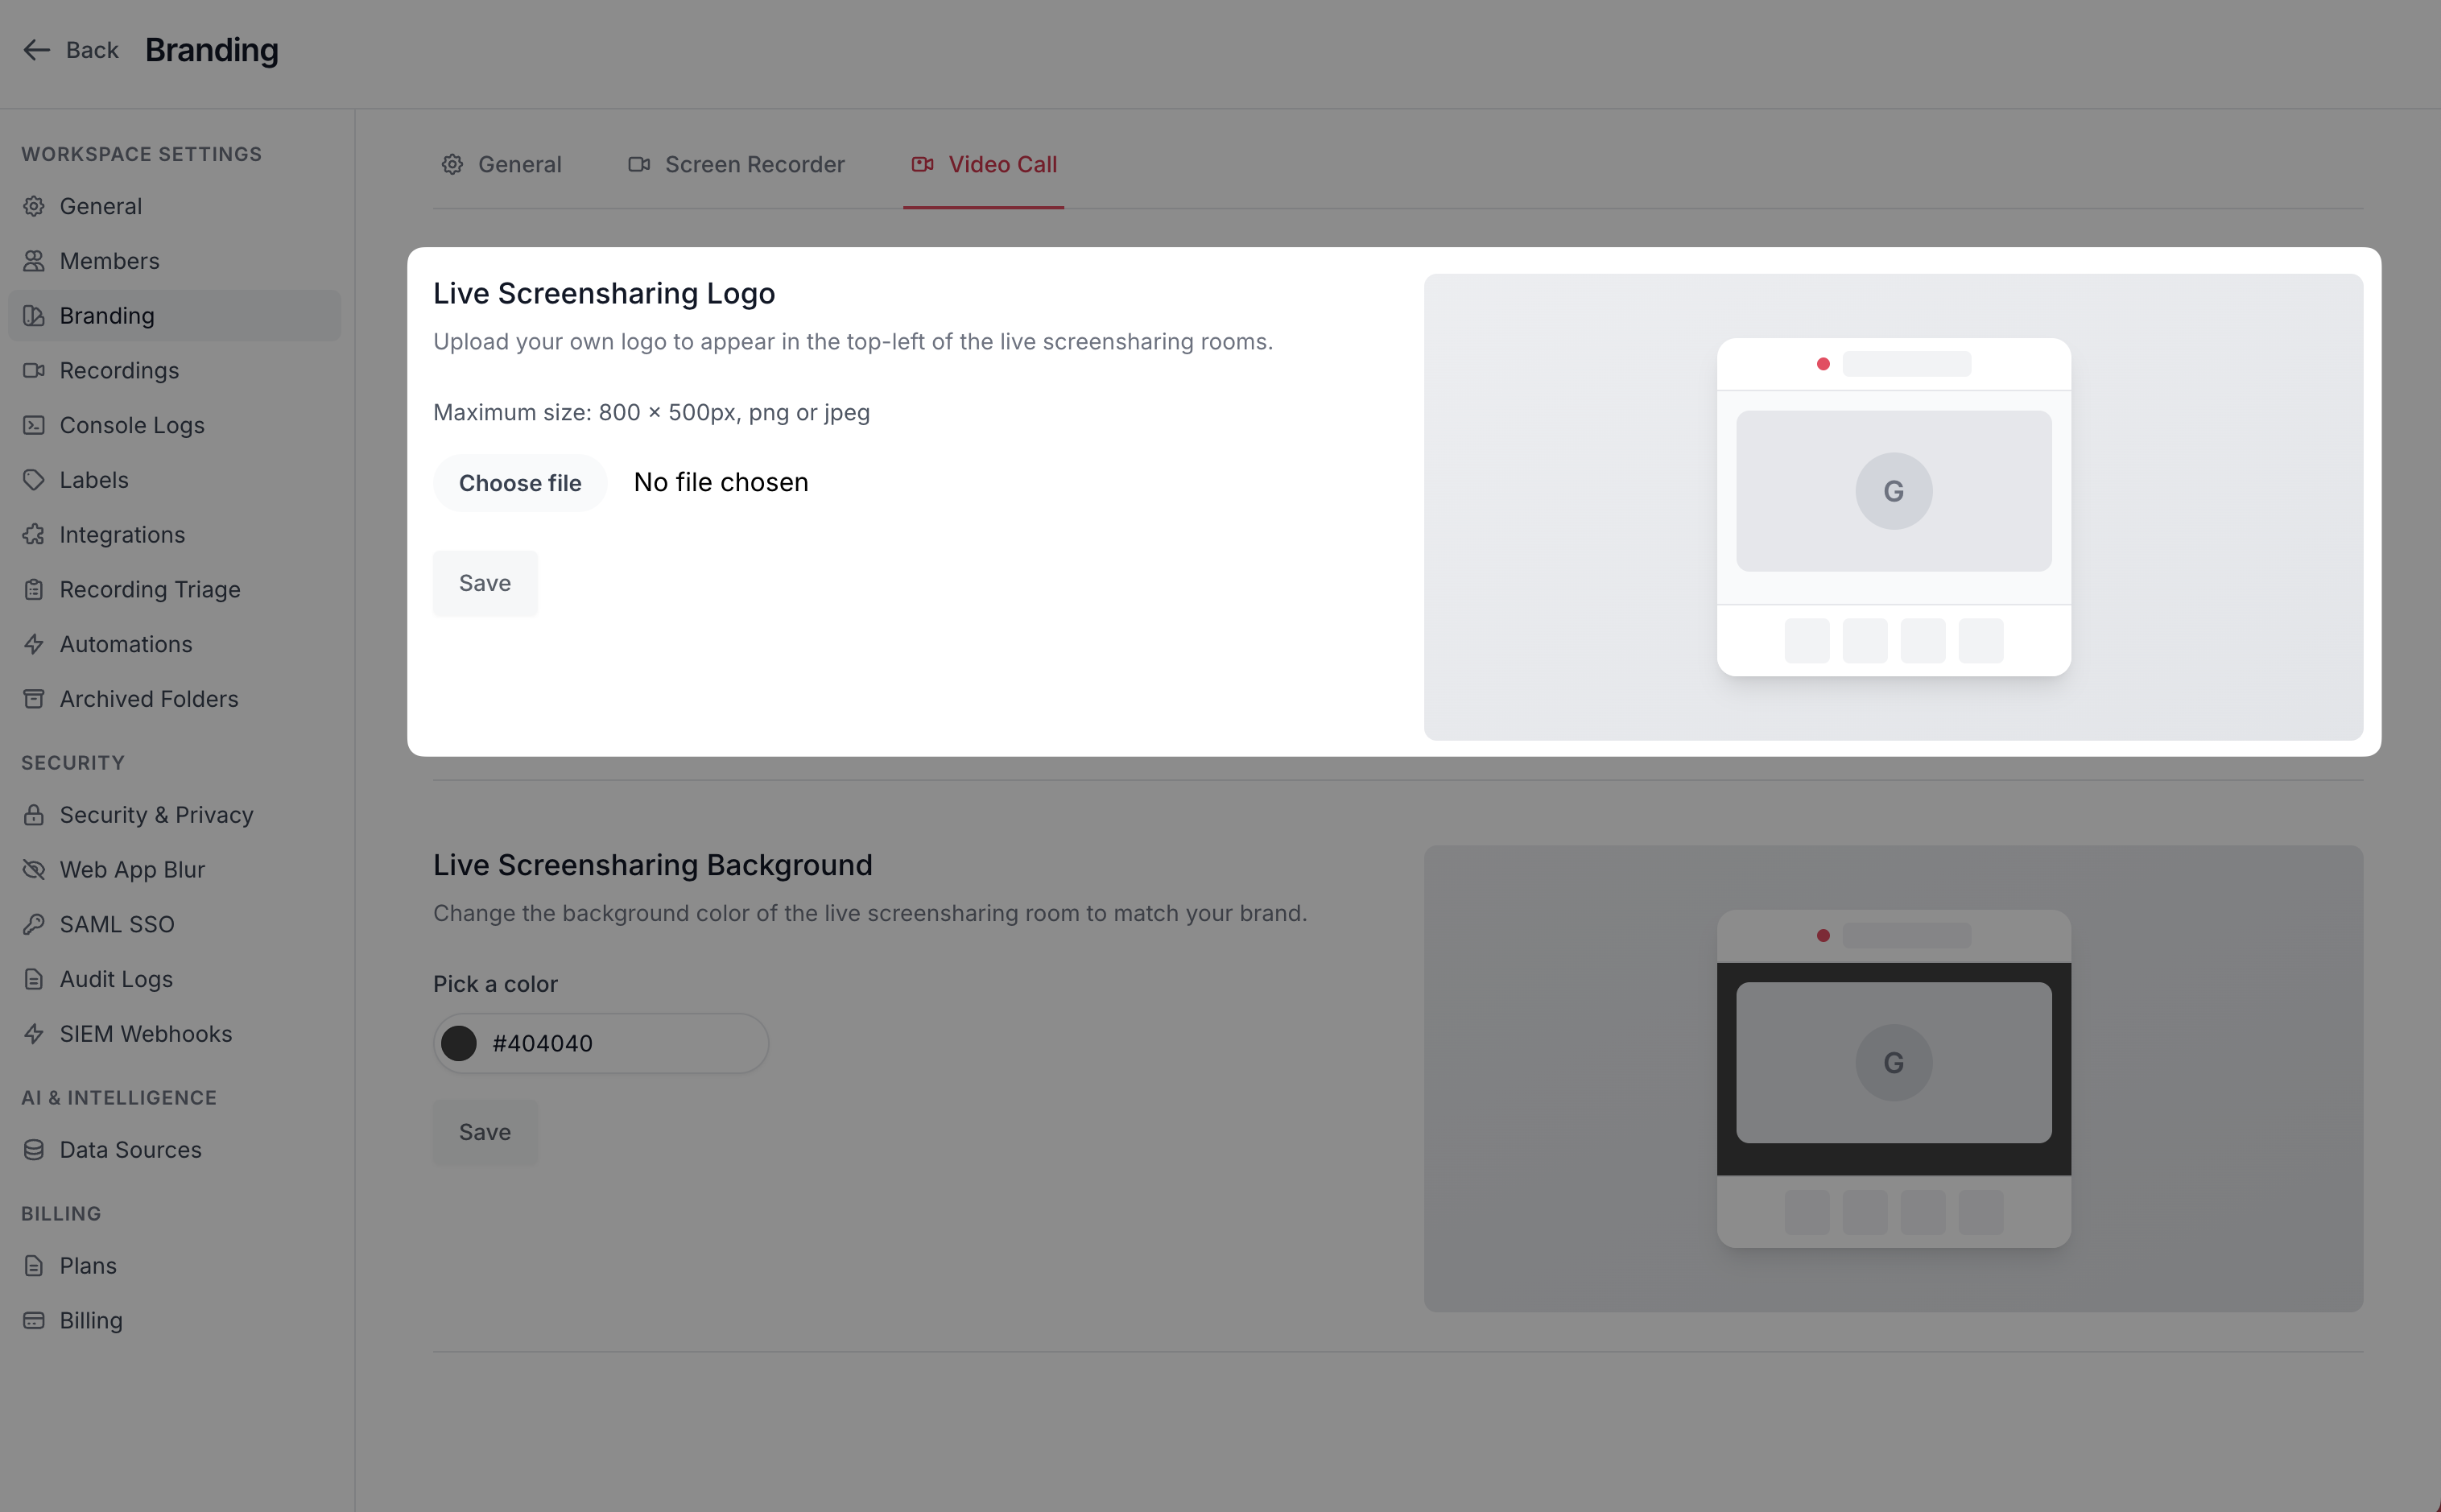This screenshot has height=1512, width=2441.
Task: Click the Console Logs terminal icon
Action: point(34,425)
